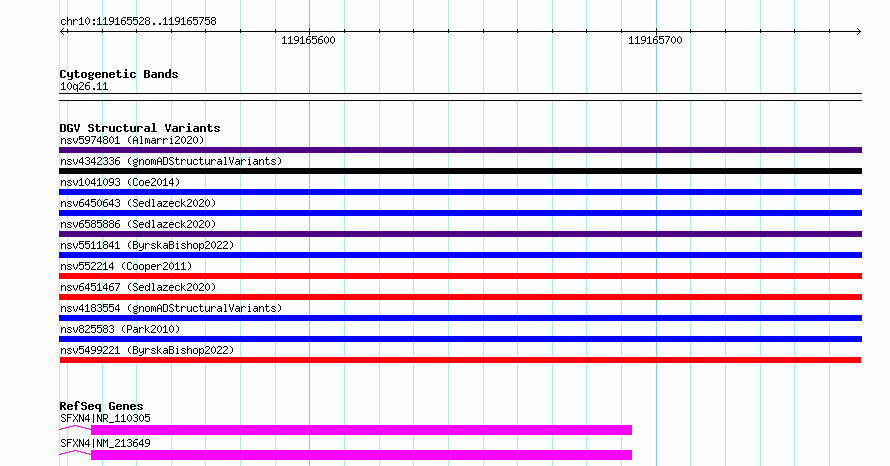The width and height of the screenshot is (890, 466).
Task: Click the nsv6585886 (Sedlazeck2020) label
Action: (138, 224)
